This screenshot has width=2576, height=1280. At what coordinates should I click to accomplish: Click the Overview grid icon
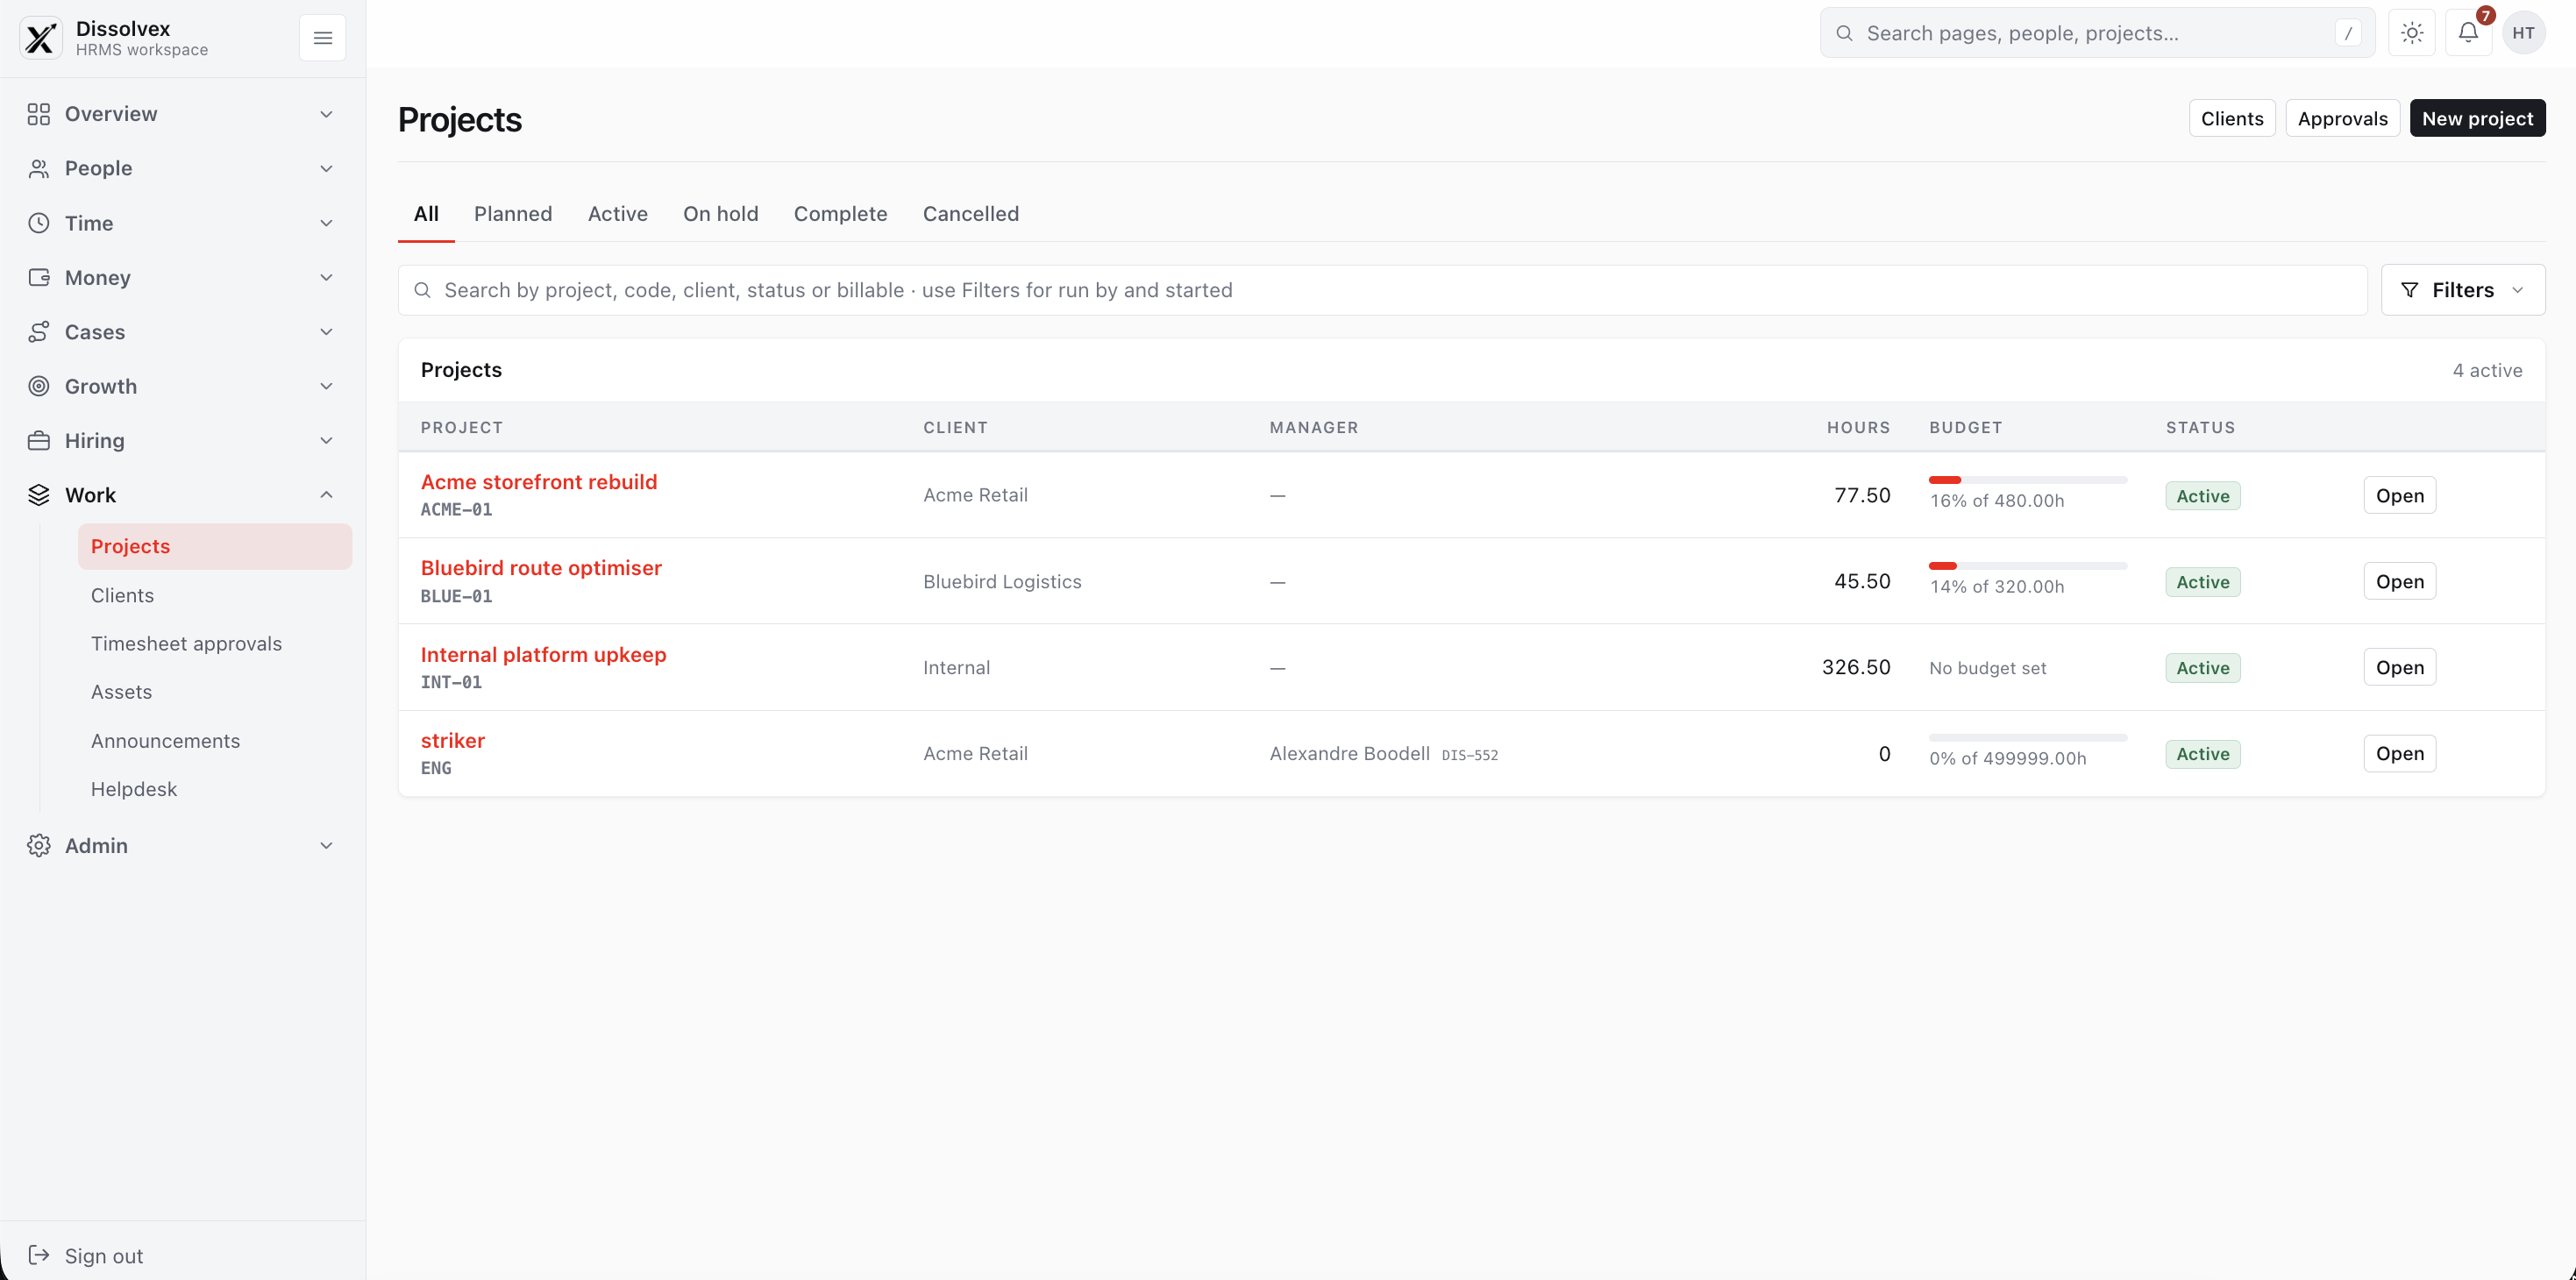pyautogui.click(x=39, y=114)
